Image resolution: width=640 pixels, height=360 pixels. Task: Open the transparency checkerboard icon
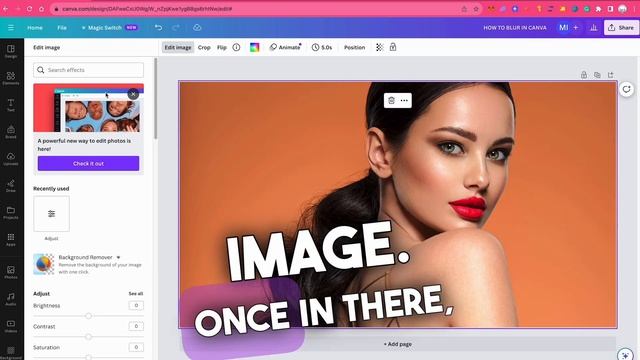tap(380, 47)
